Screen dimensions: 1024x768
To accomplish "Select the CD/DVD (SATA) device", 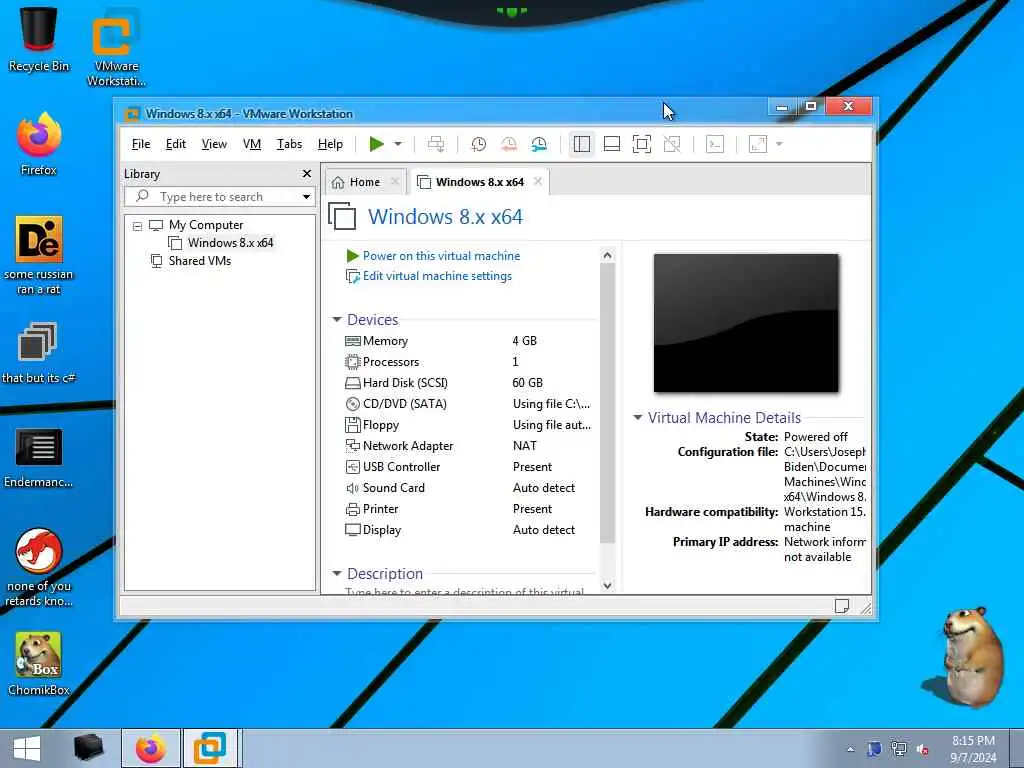I will click(x=404, y=404).
